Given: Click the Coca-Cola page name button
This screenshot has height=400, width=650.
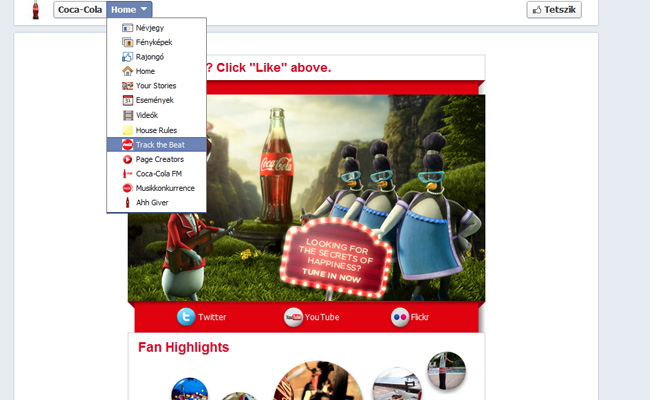Looking at the screenshot, I should tap(80, 10).
